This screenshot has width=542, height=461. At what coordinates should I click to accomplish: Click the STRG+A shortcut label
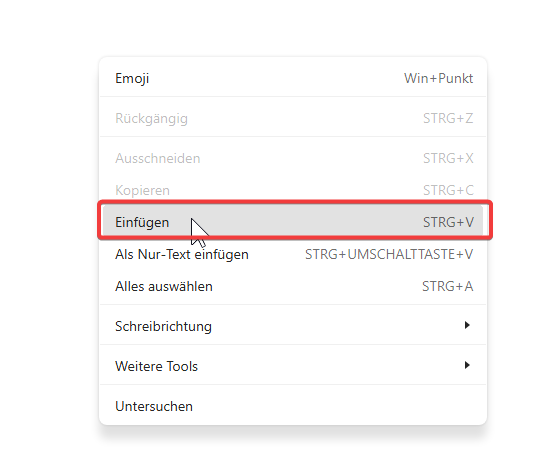pos(447,286)
